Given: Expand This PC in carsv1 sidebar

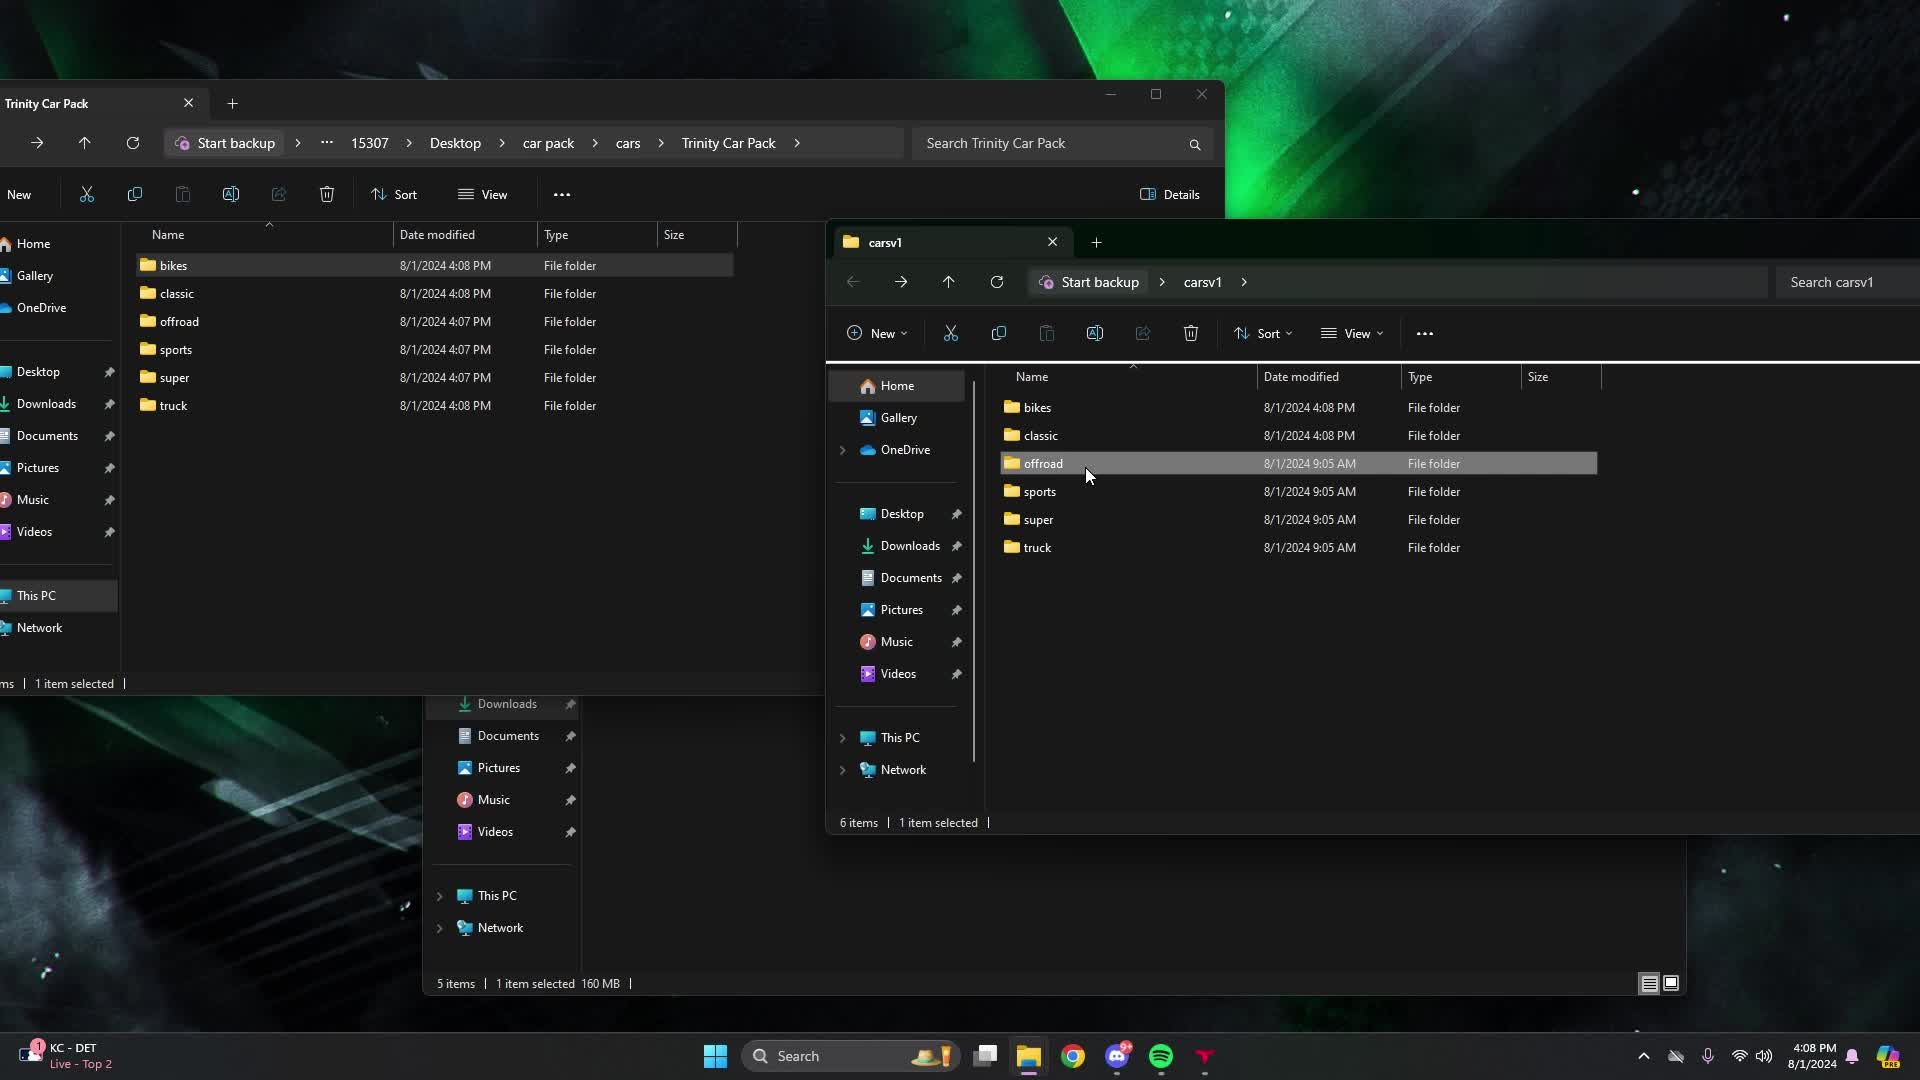Looking at the screenshot, I should click(842, 739).
